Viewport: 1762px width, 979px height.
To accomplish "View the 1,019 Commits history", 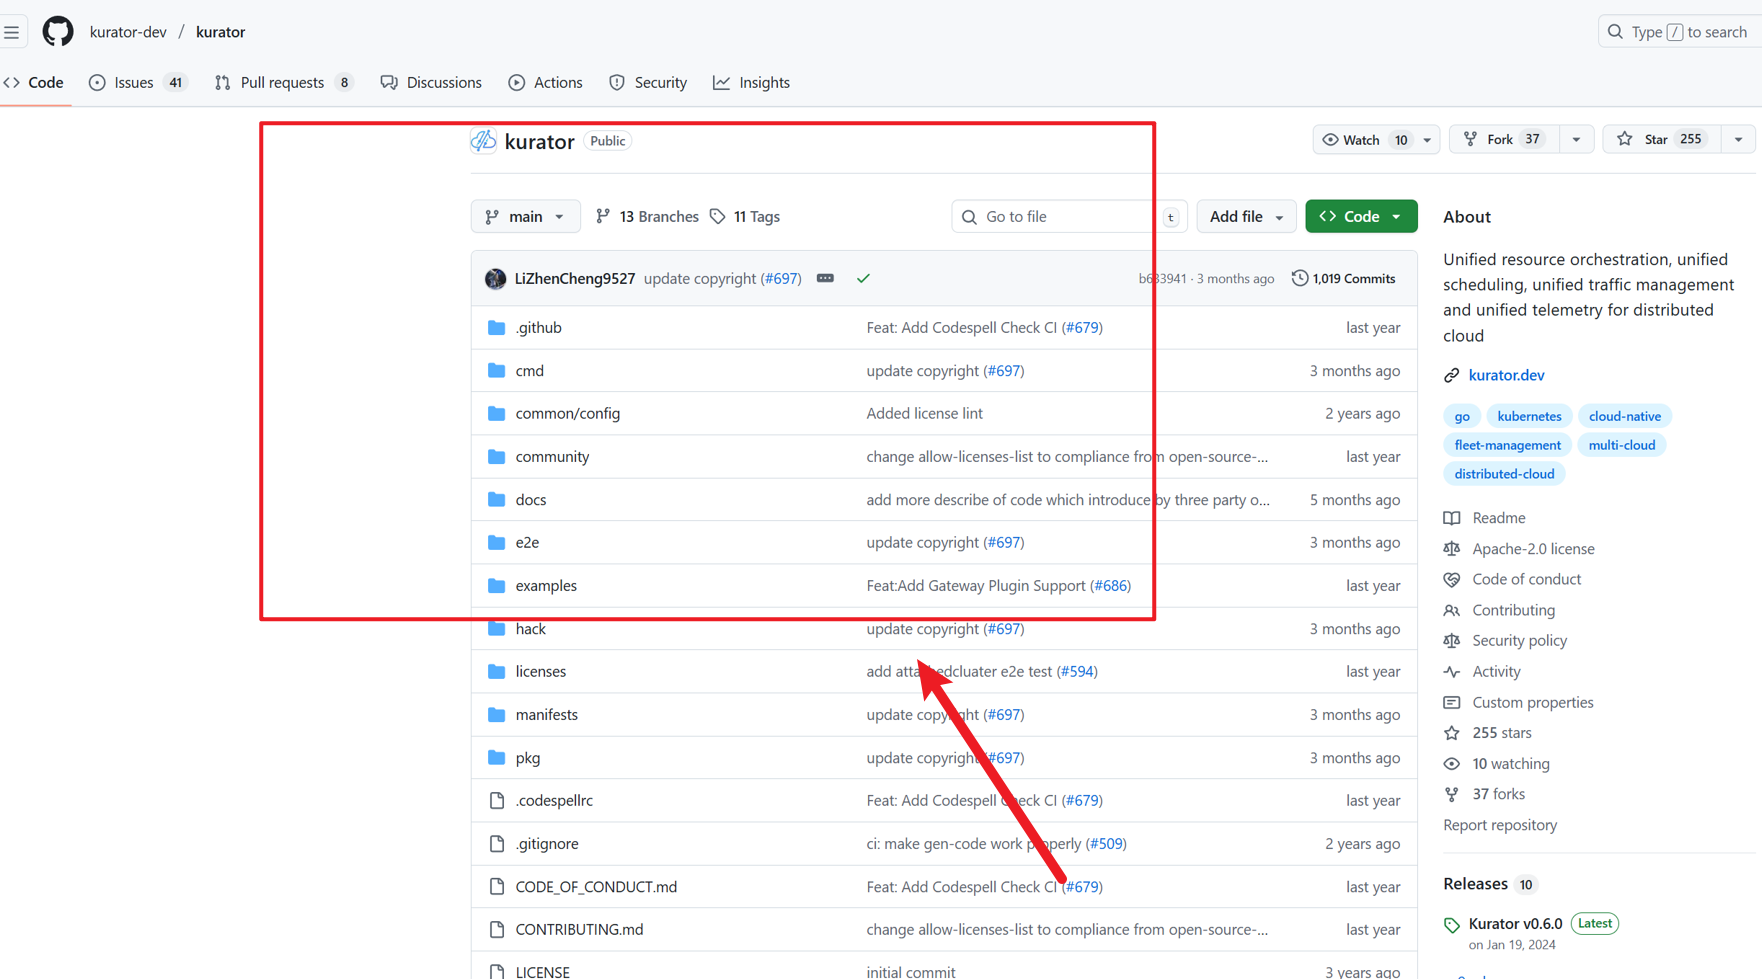I will pos(1343,279).
